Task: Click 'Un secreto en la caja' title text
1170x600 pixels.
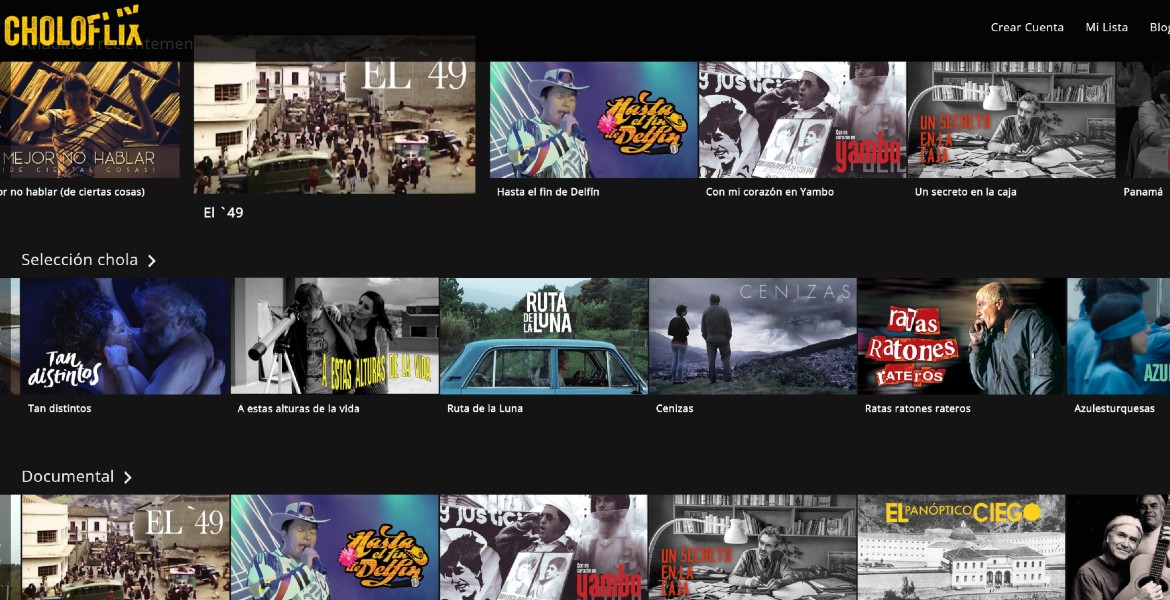Action: click(x=966, y=192)
